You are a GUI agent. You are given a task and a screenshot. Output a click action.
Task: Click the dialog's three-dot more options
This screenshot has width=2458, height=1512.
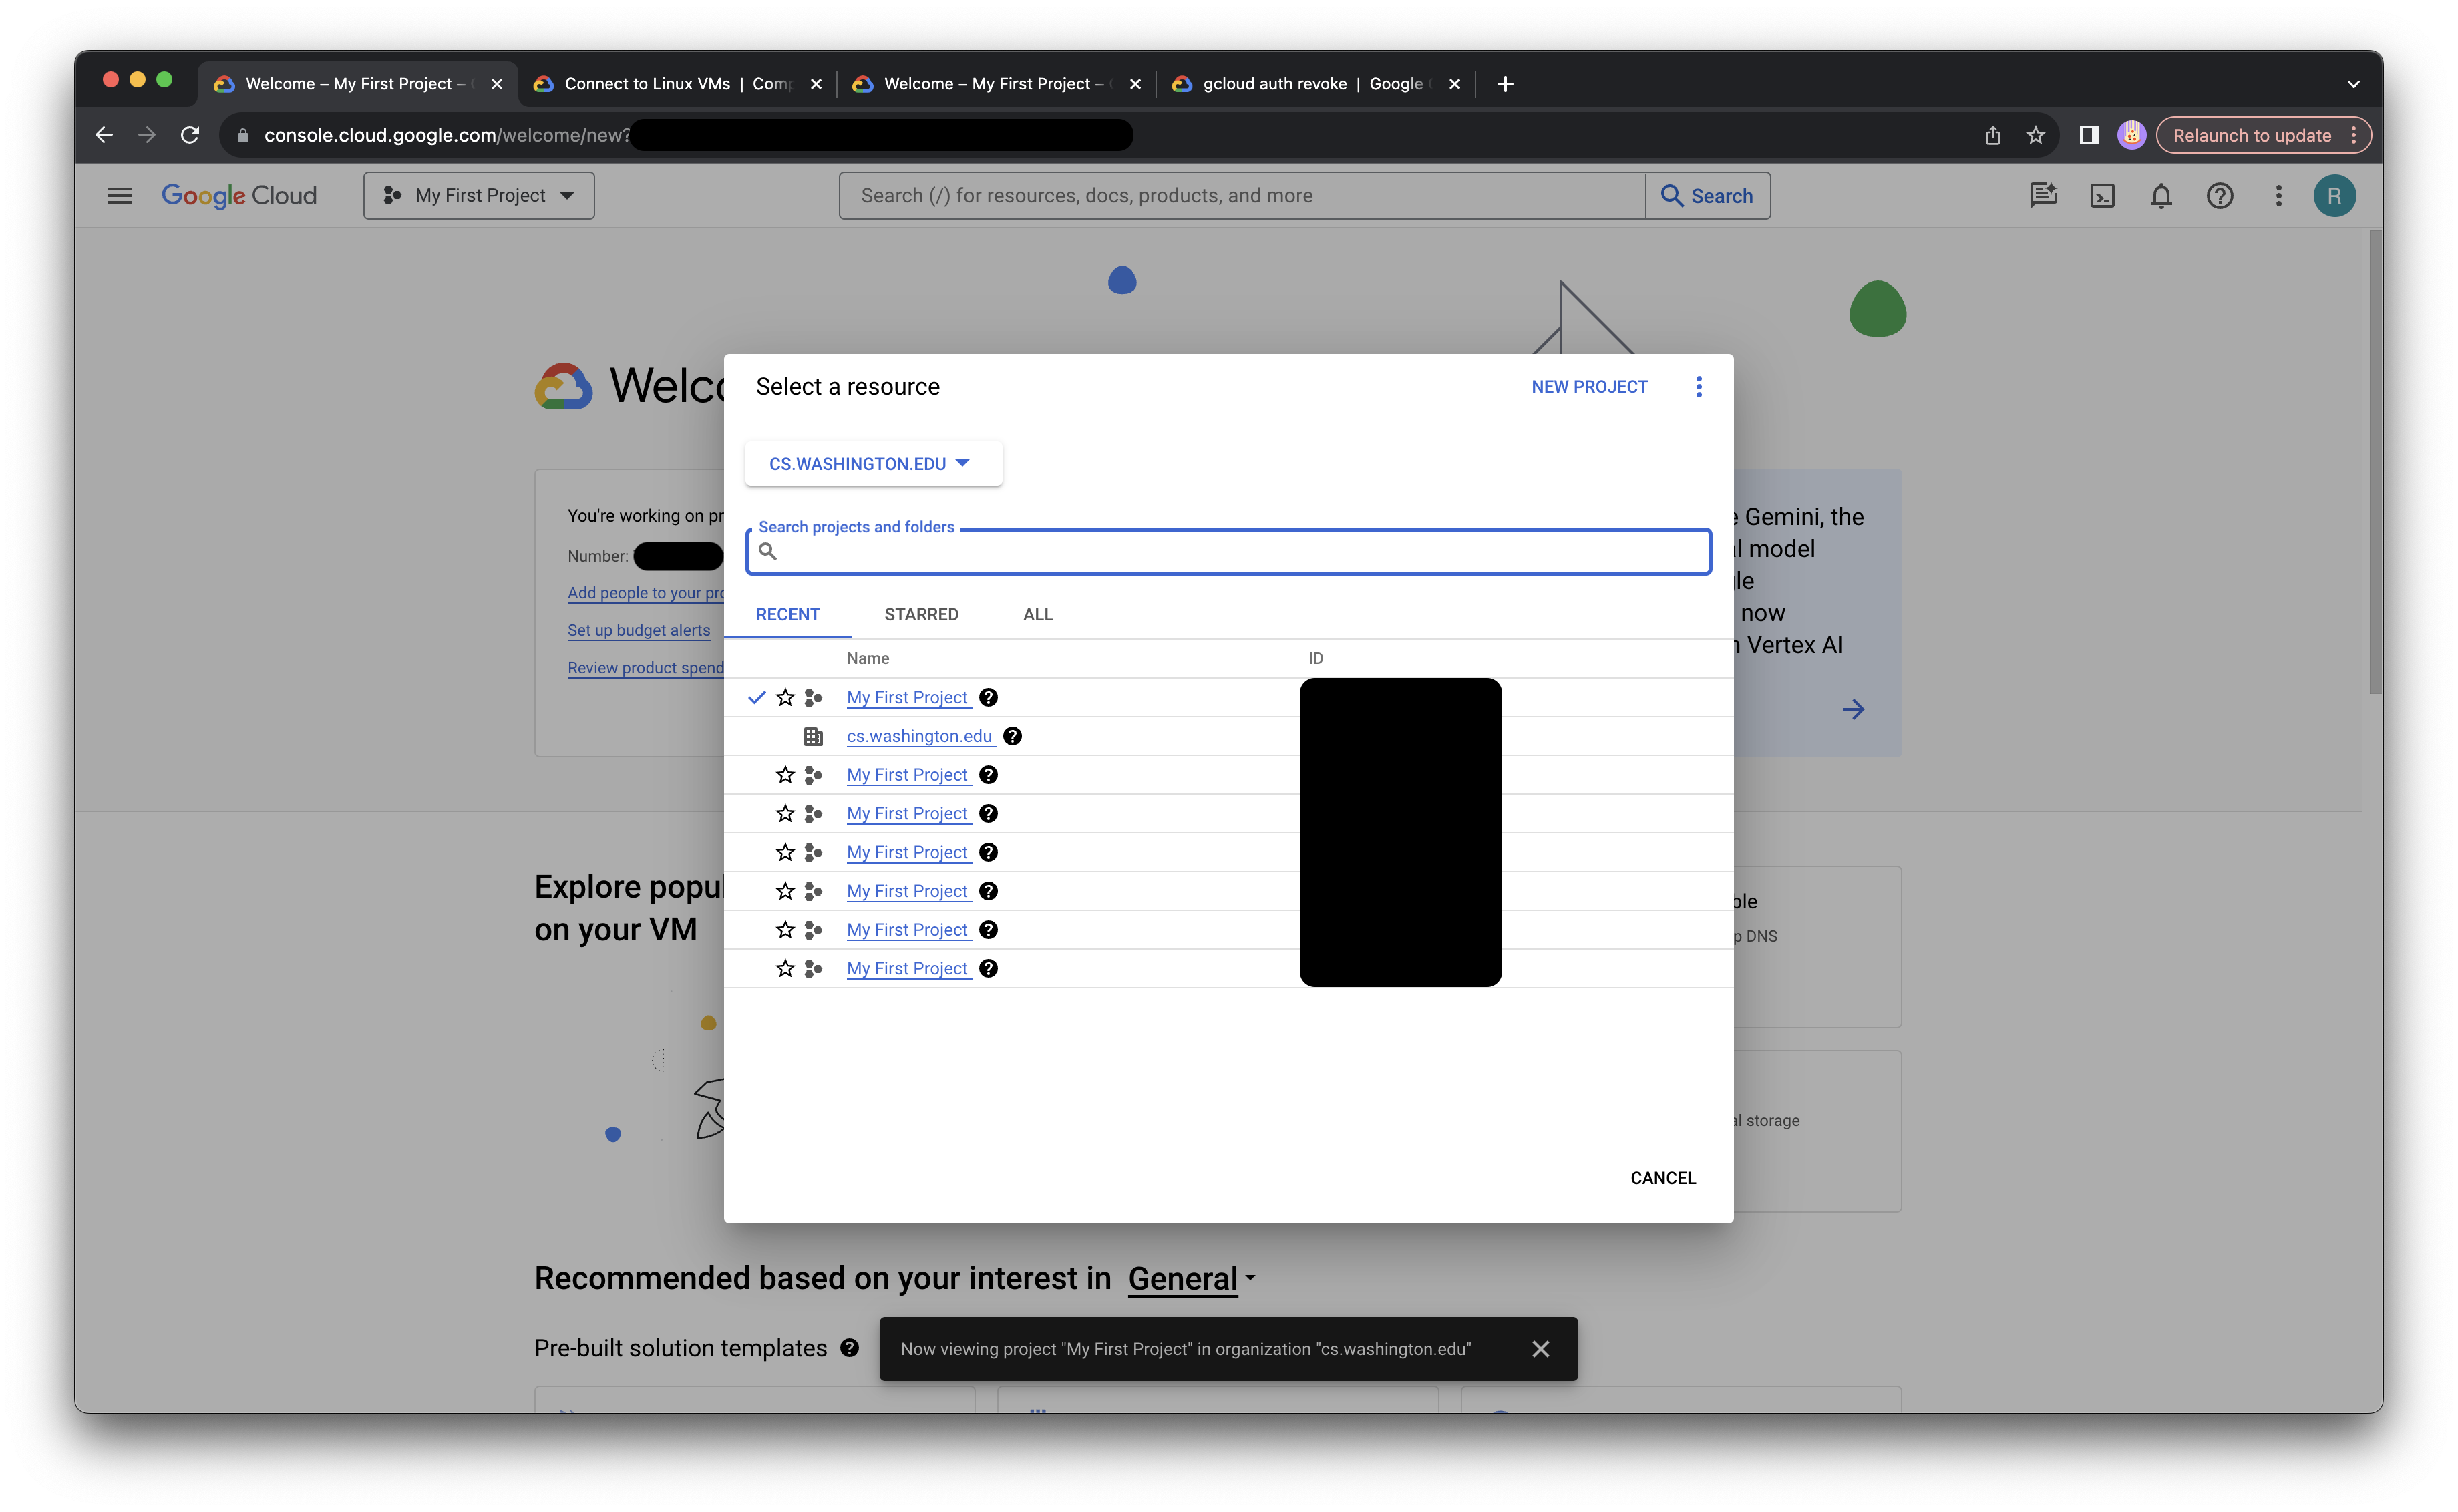coord(1698,387)
